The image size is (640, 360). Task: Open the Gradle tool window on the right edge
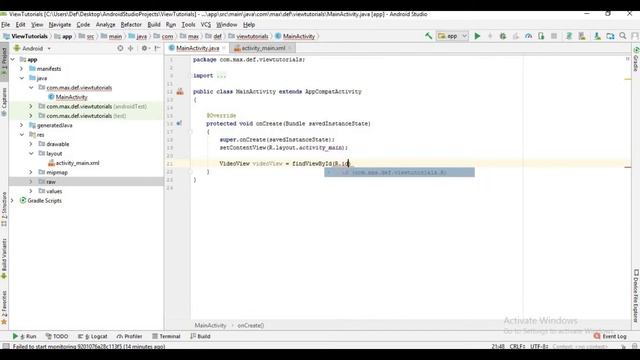636,59
